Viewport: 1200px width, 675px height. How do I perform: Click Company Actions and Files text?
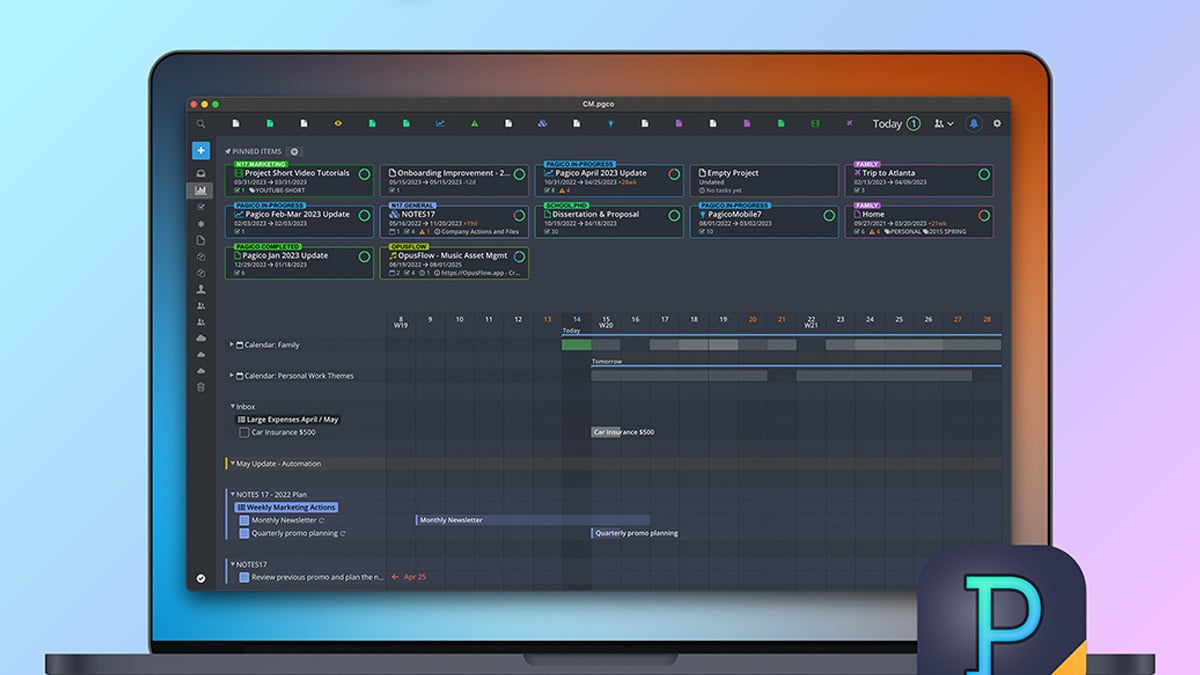(x=480, y=231)
